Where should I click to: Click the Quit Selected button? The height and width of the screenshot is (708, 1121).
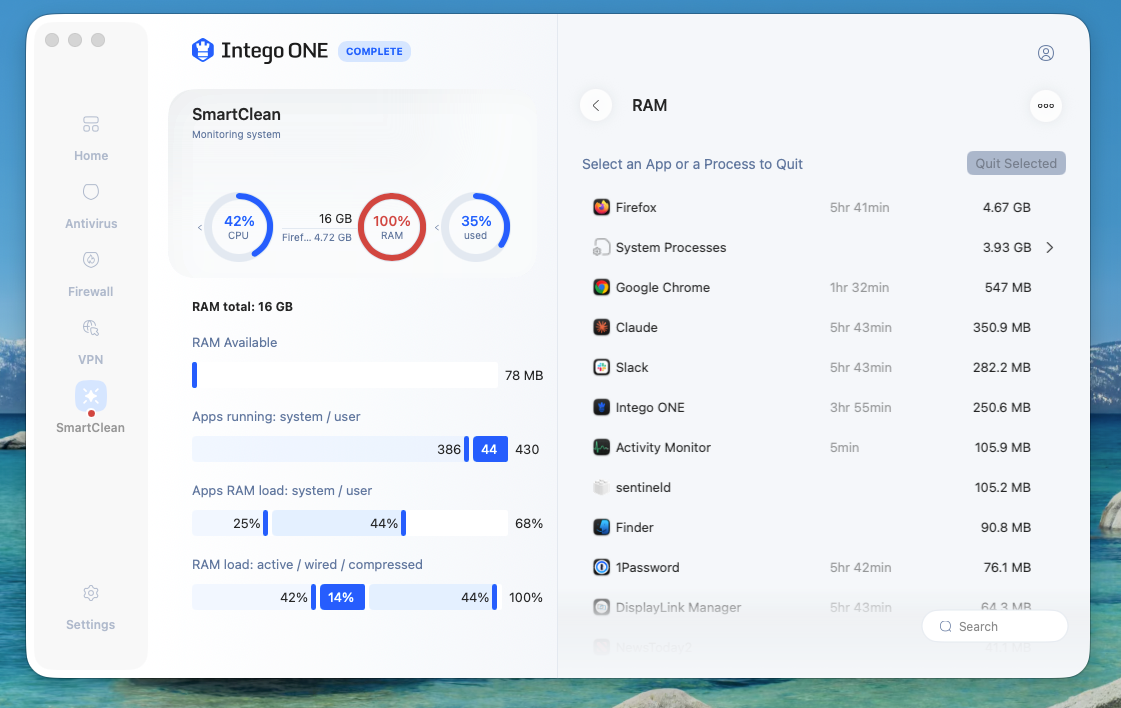pos(1016,163)
